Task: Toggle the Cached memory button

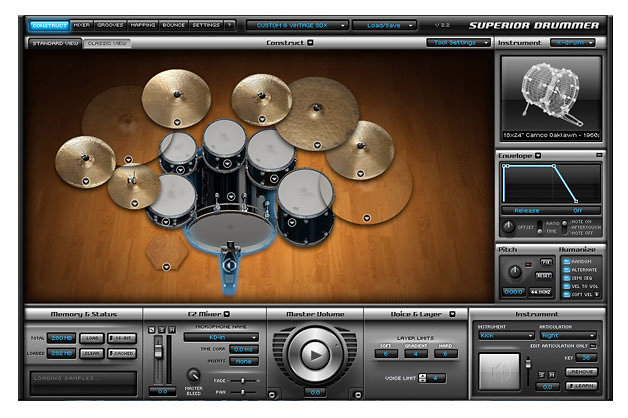Action: tap(122, 354)
